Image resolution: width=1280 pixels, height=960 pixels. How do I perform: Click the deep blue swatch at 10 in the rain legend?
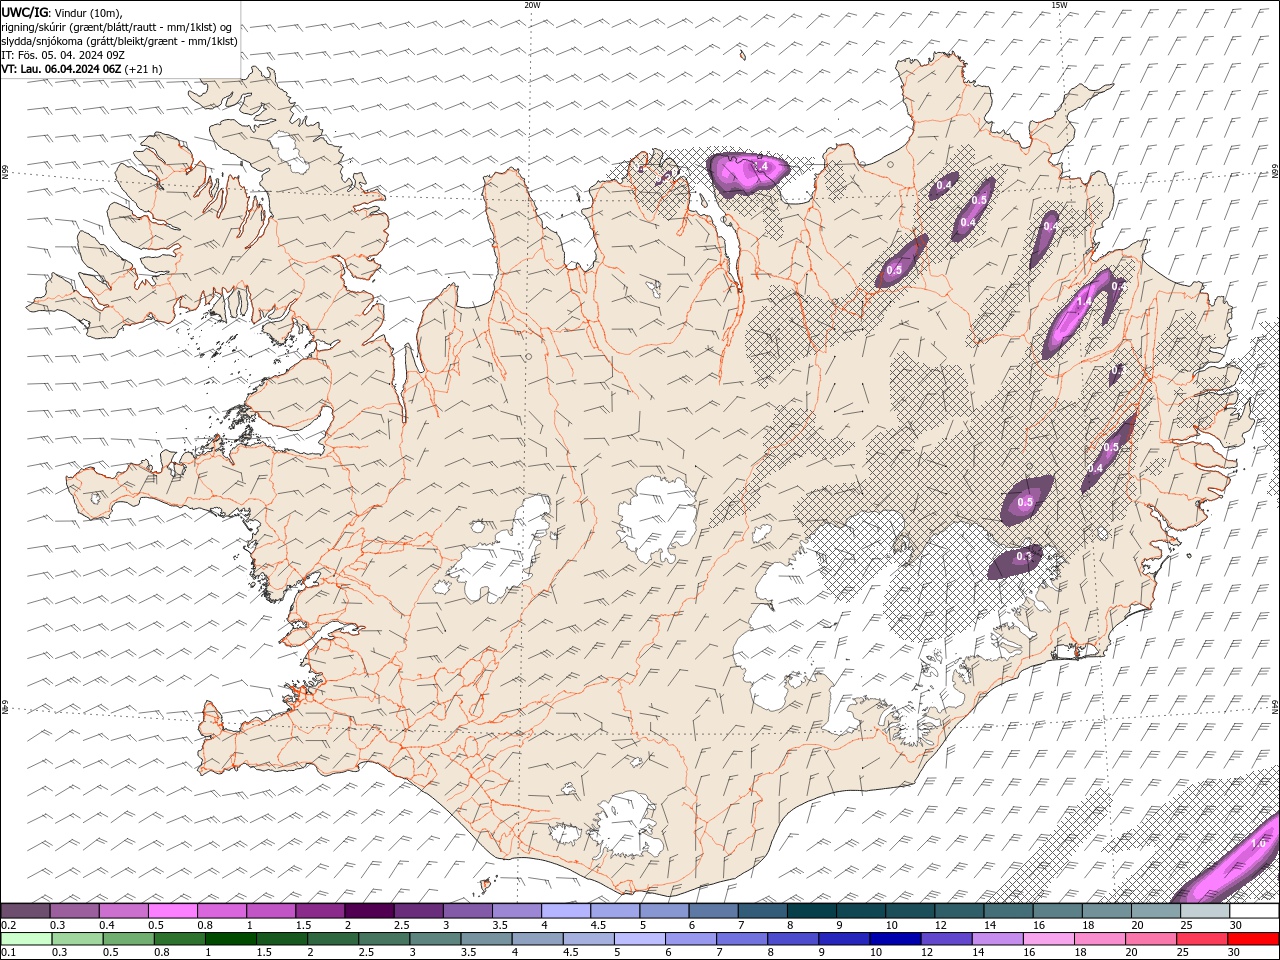point(894,939)
